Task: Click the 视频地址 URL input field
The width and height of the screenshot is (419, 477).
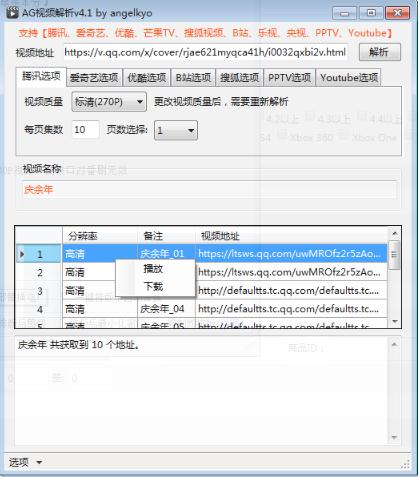Action: tap(205, 52)
